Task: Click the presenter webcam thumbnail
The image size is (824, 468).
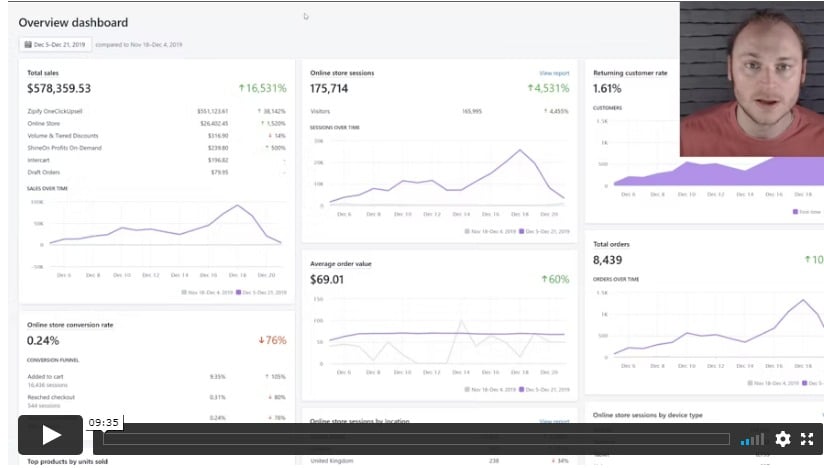Action: [751, 79]
